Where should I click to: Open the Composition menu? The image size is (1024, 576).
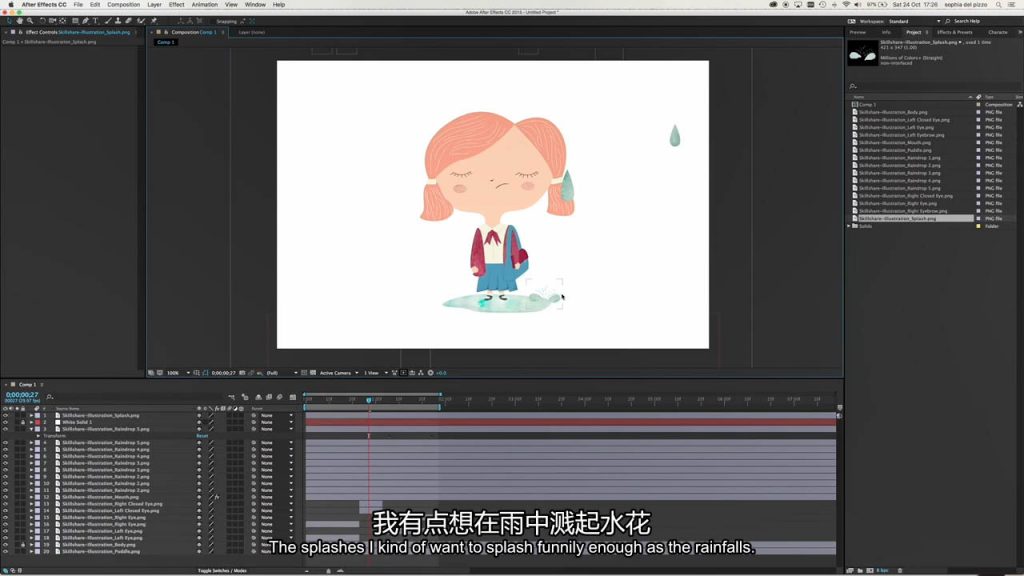(x=123, y=5)
